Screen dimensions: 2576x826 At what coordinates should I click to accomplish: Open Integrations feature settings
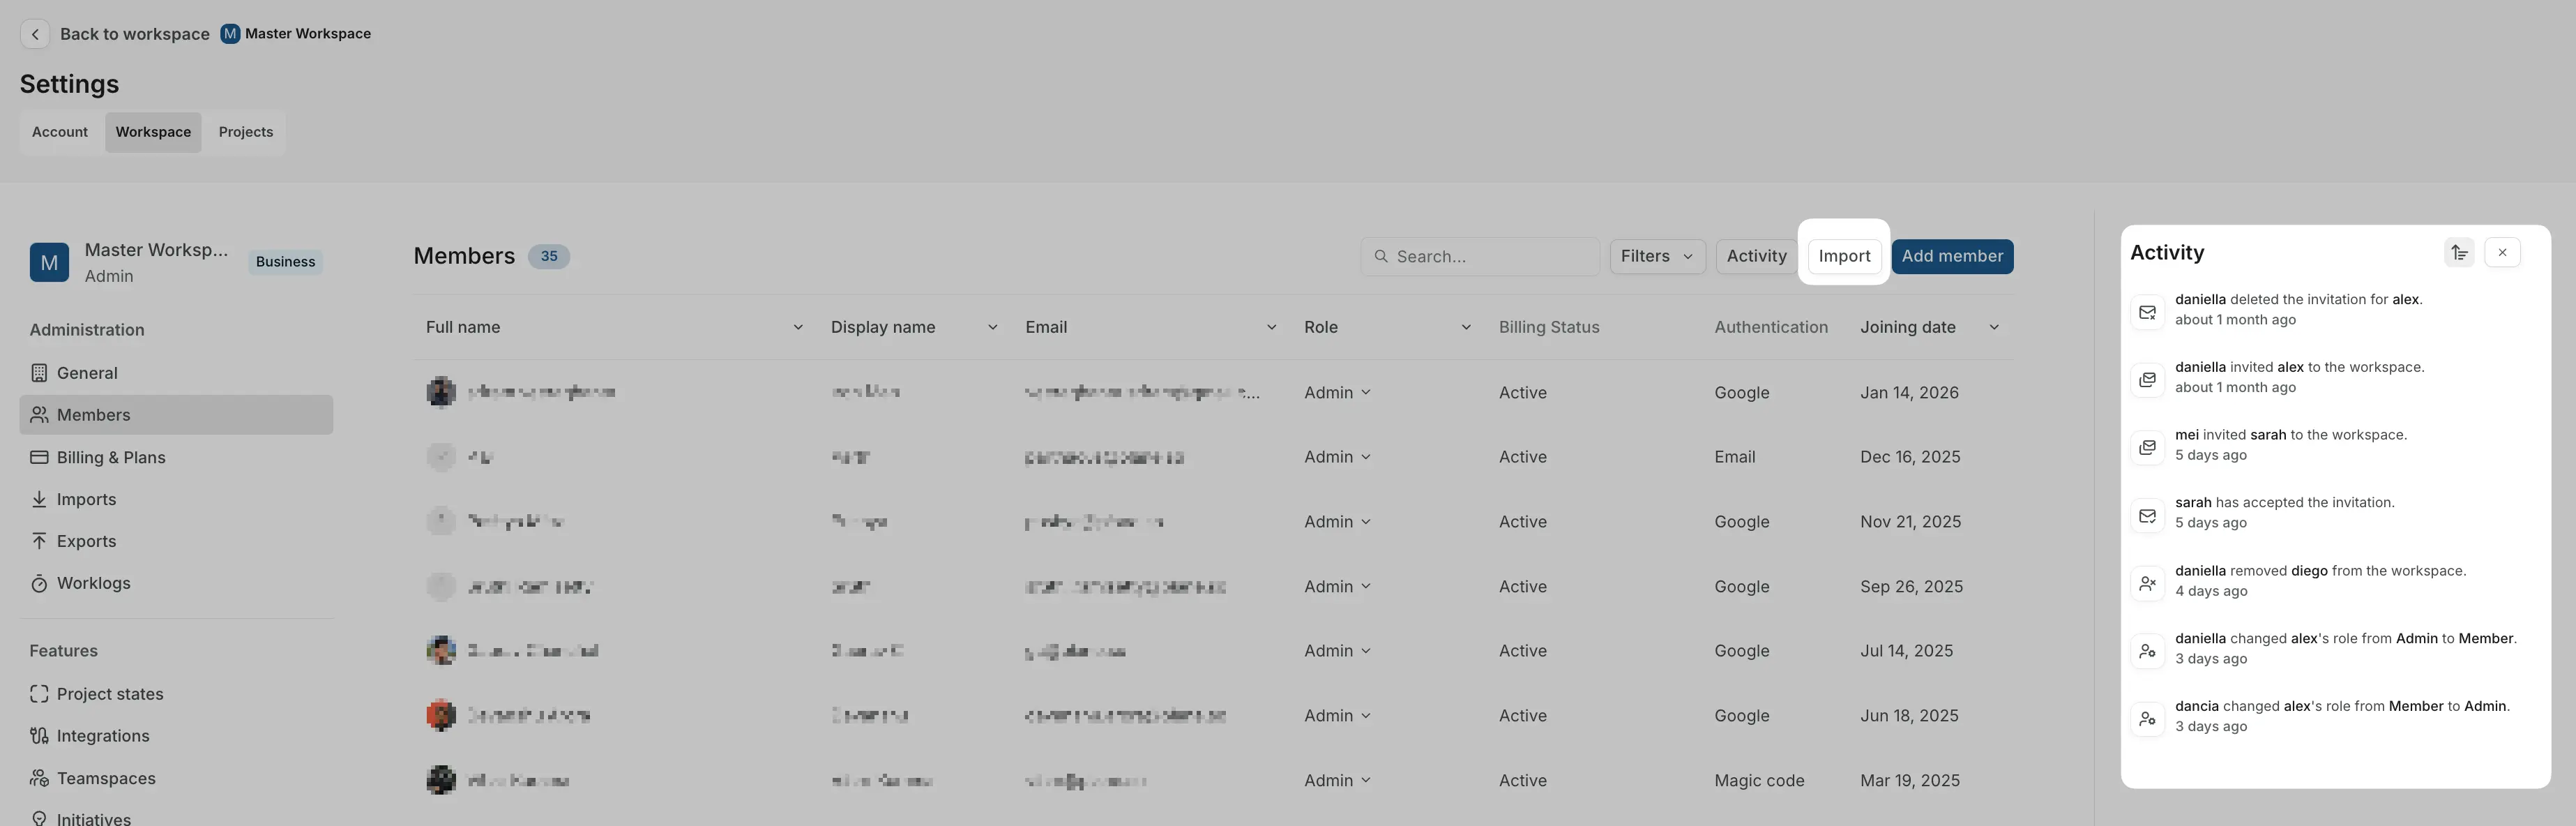[103, 736]
